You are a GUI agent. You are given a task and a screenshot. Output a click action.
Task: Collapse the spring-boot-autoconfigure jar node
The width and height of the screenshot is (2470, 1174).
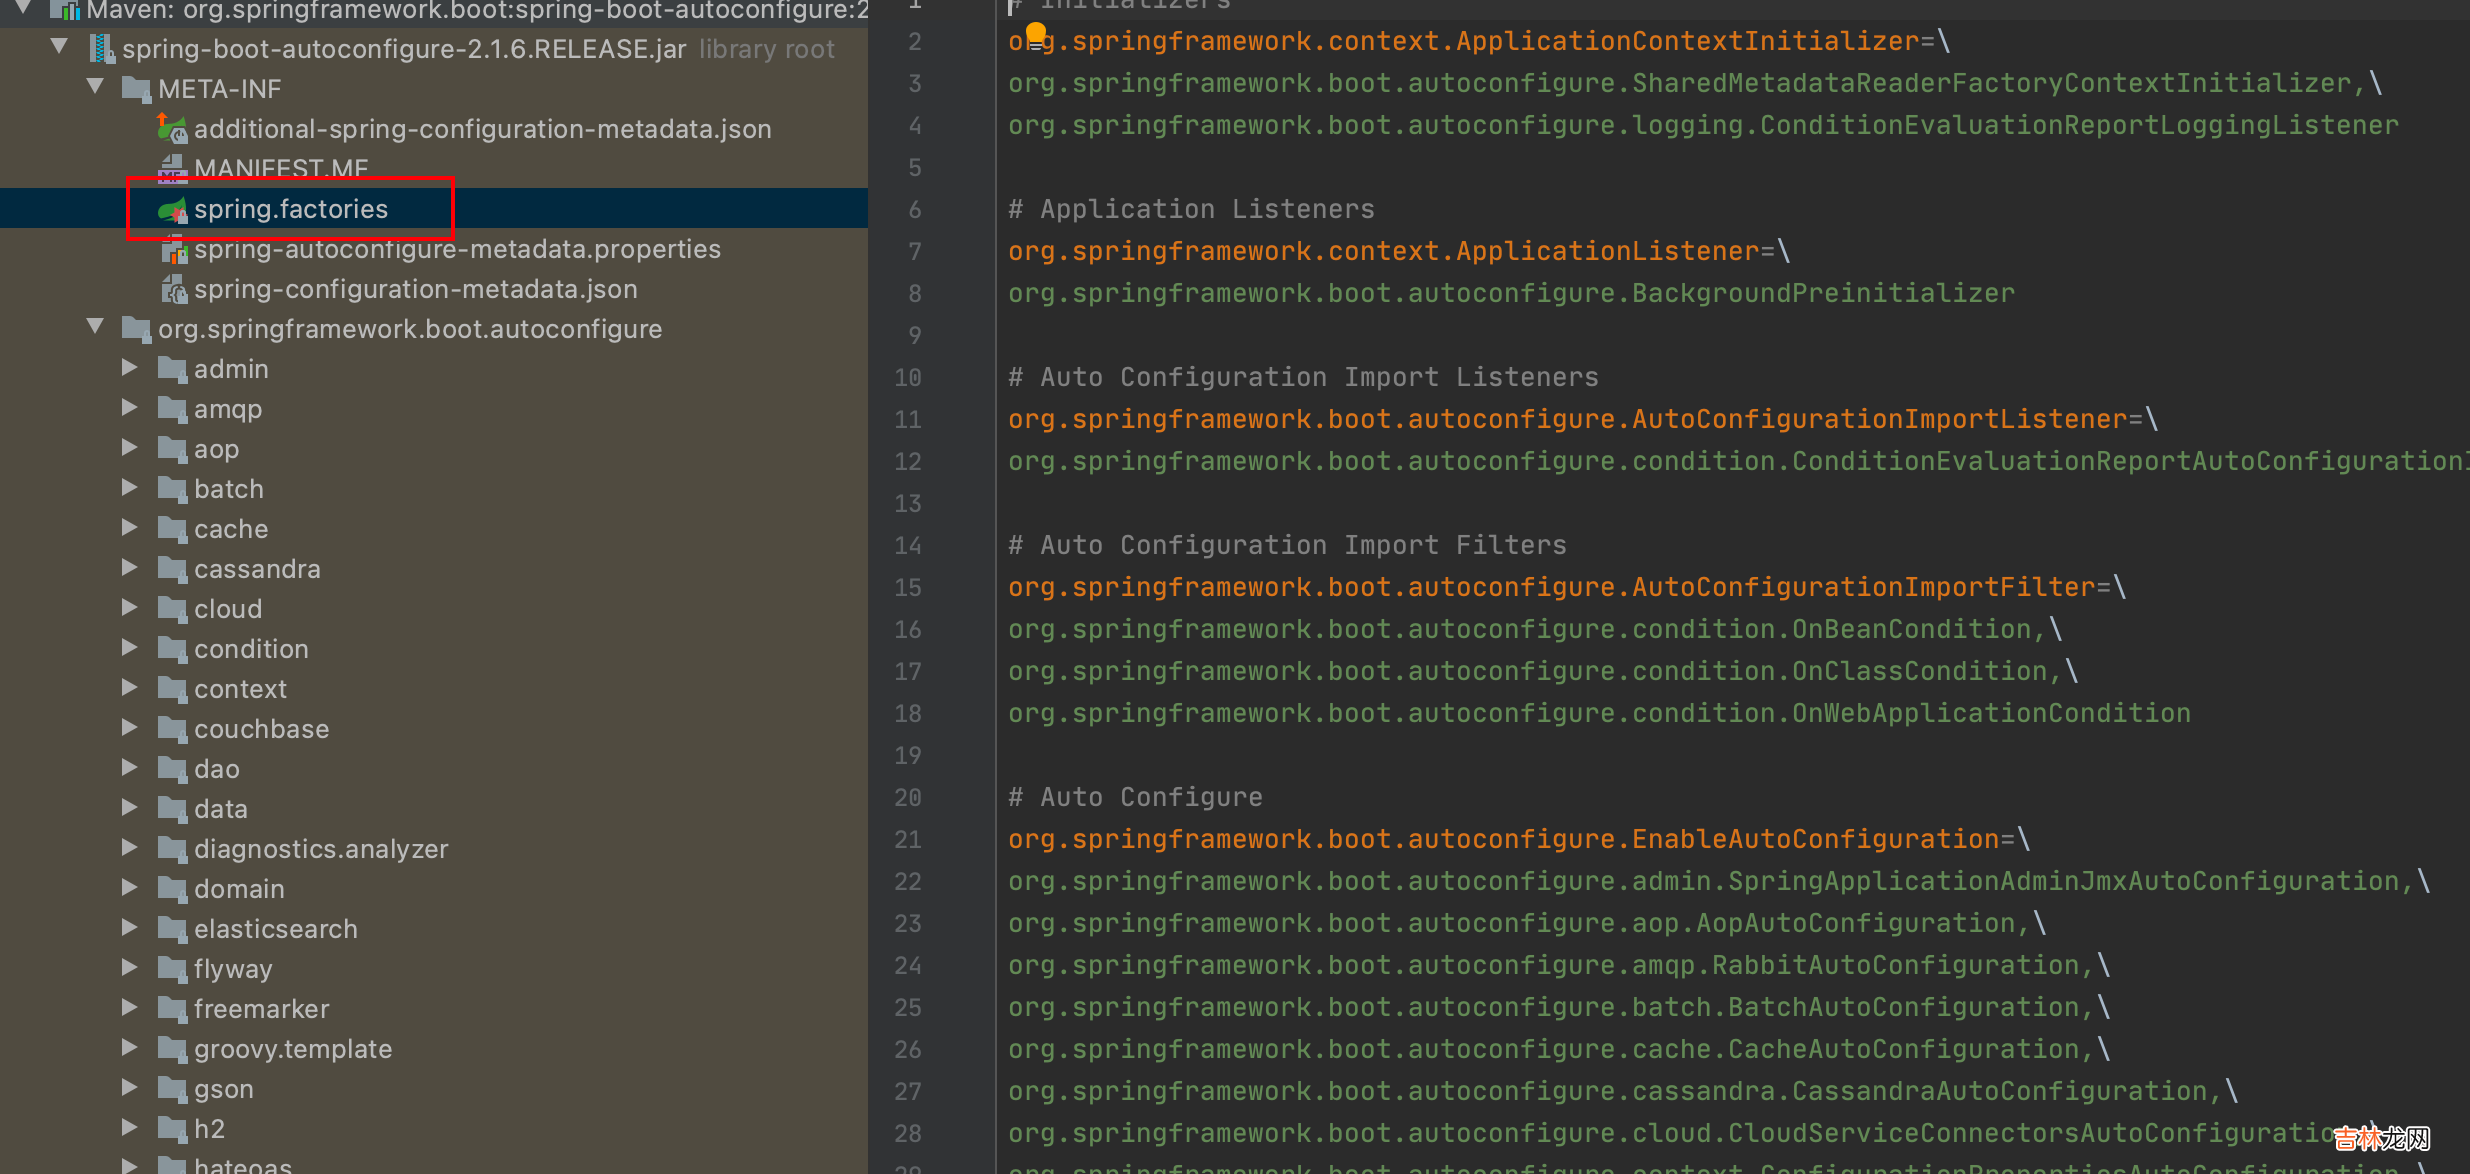point(59,46)
